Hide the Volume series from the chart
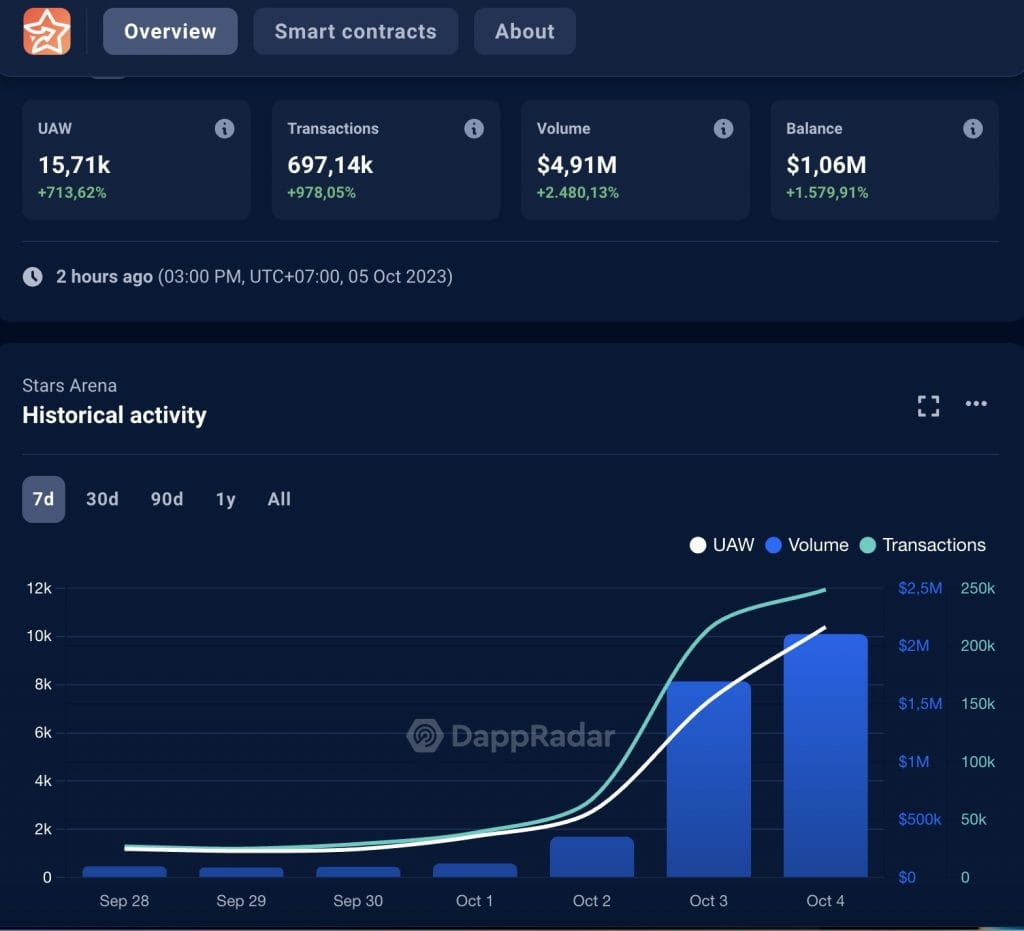The height and width of the screenshot is (931, 1024). click(806, 545)
